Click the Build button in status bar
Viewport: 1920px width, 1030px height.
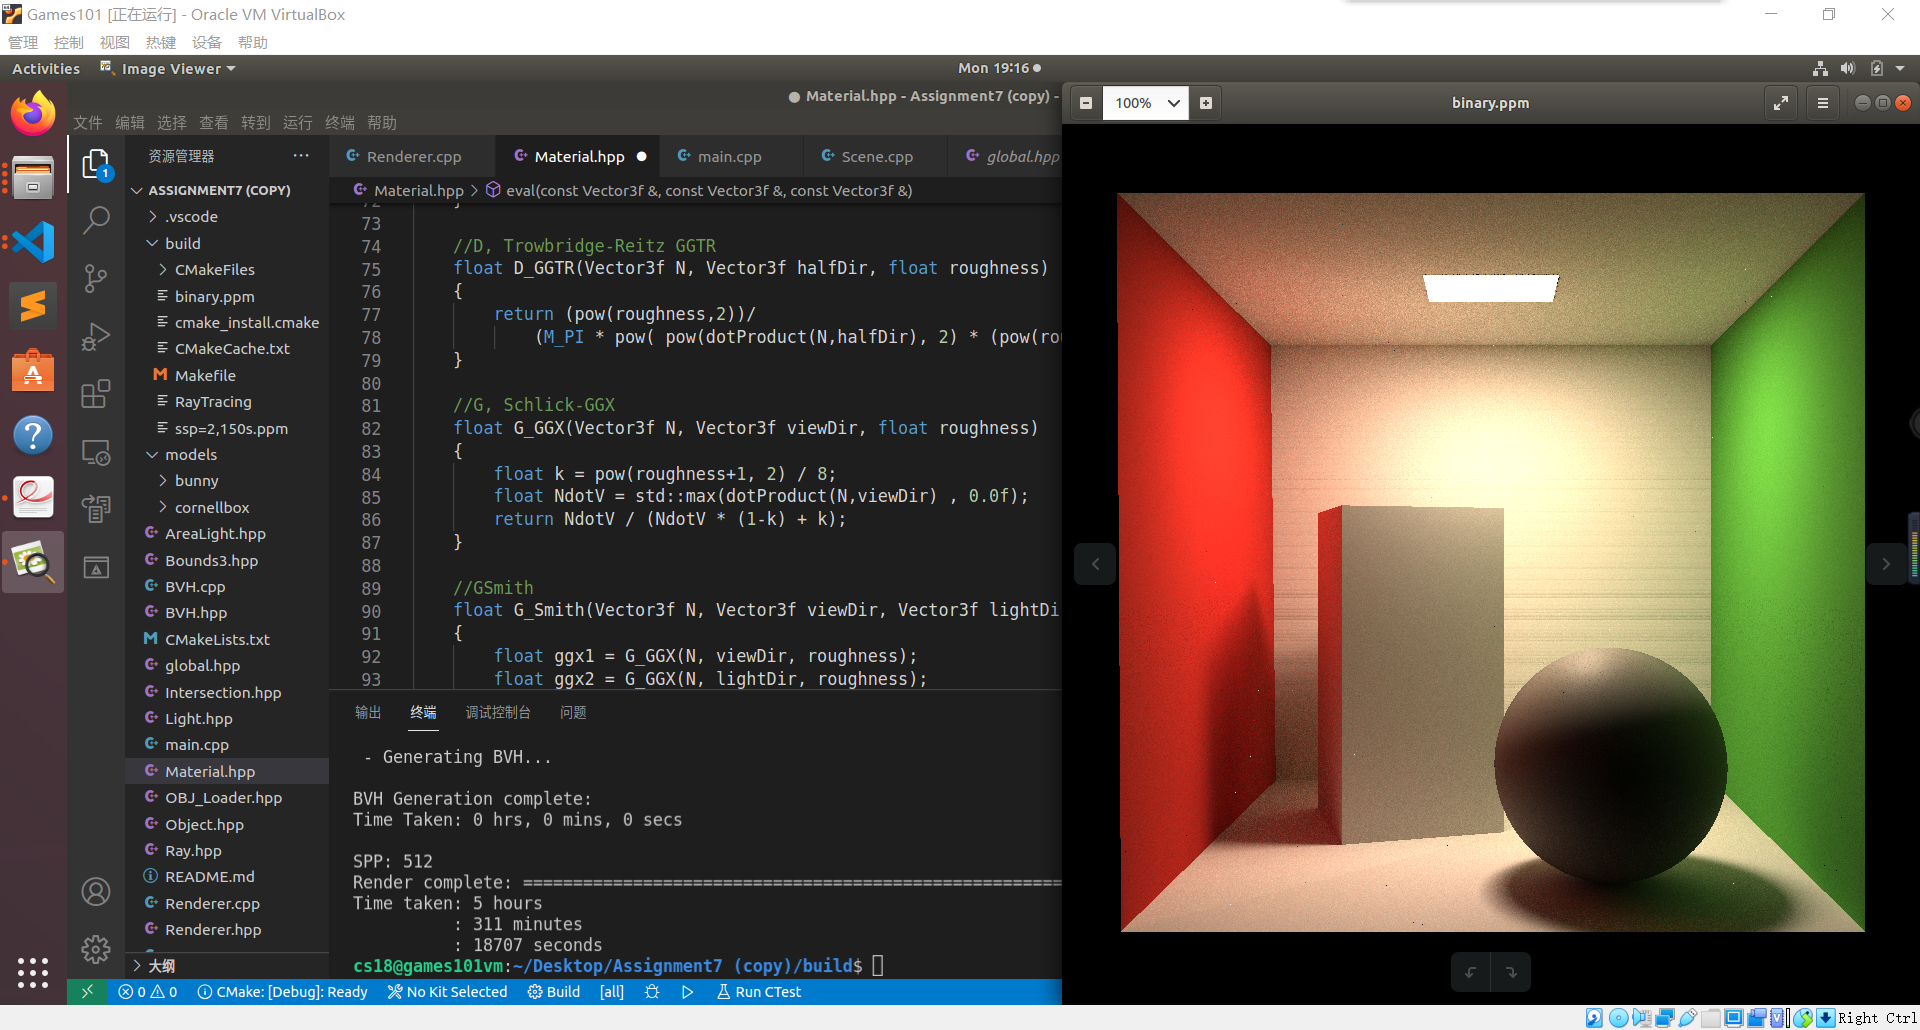pyautogui.click(x=554, y=992)
